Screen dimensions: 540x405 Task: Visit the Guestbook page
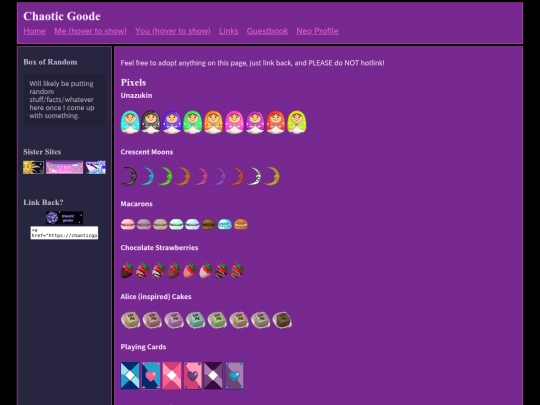267,31
